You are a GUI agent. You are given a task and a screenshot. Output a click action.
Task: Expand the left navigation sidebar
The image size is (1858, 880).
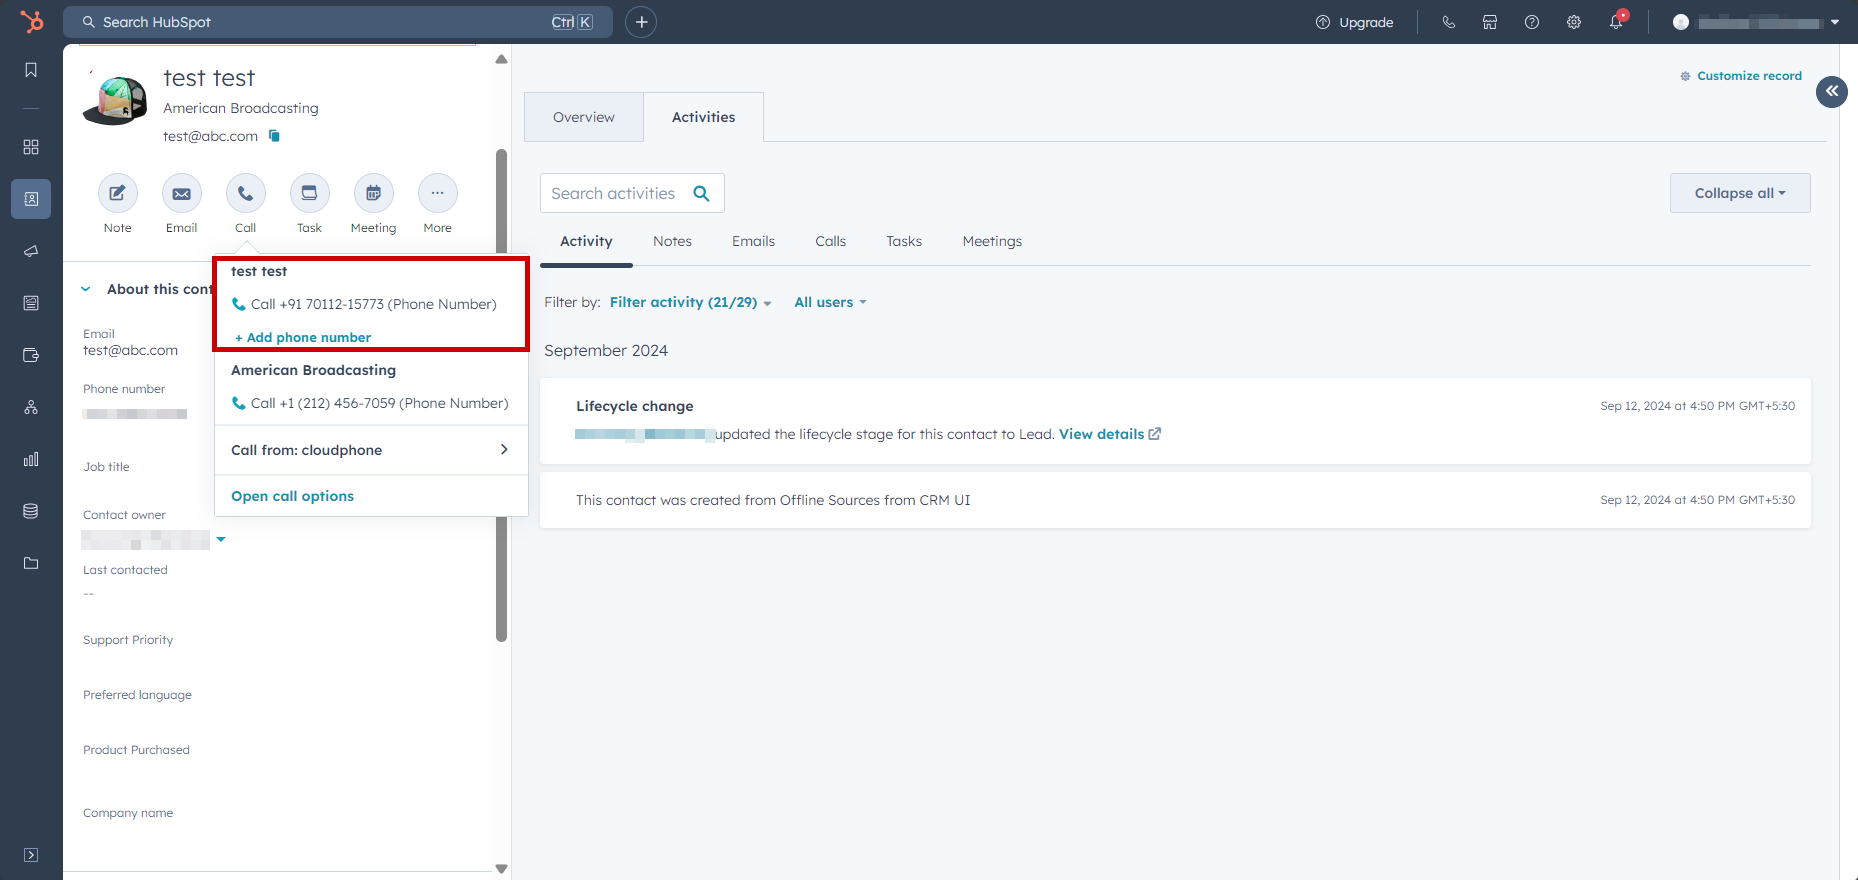(x=31, y=855)
